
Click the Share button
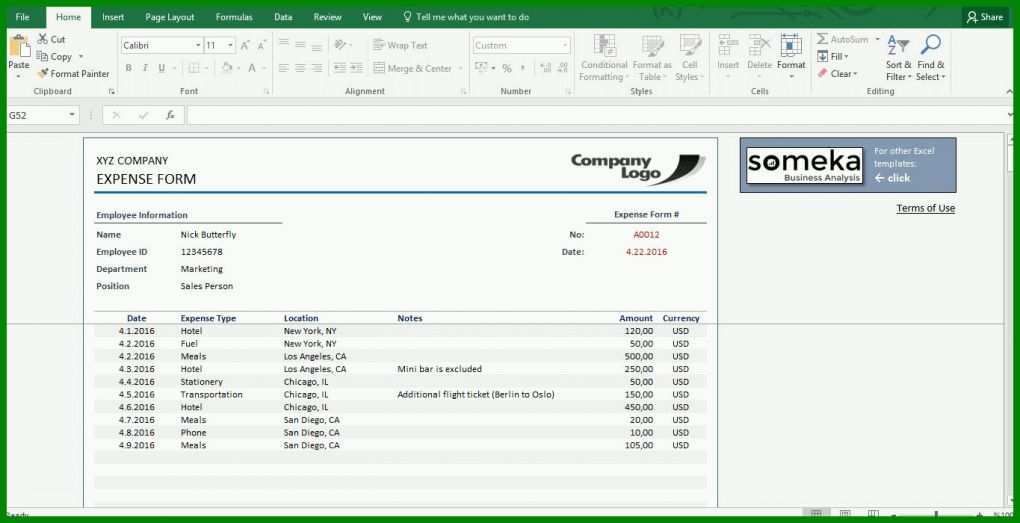[x=985, y=18]
